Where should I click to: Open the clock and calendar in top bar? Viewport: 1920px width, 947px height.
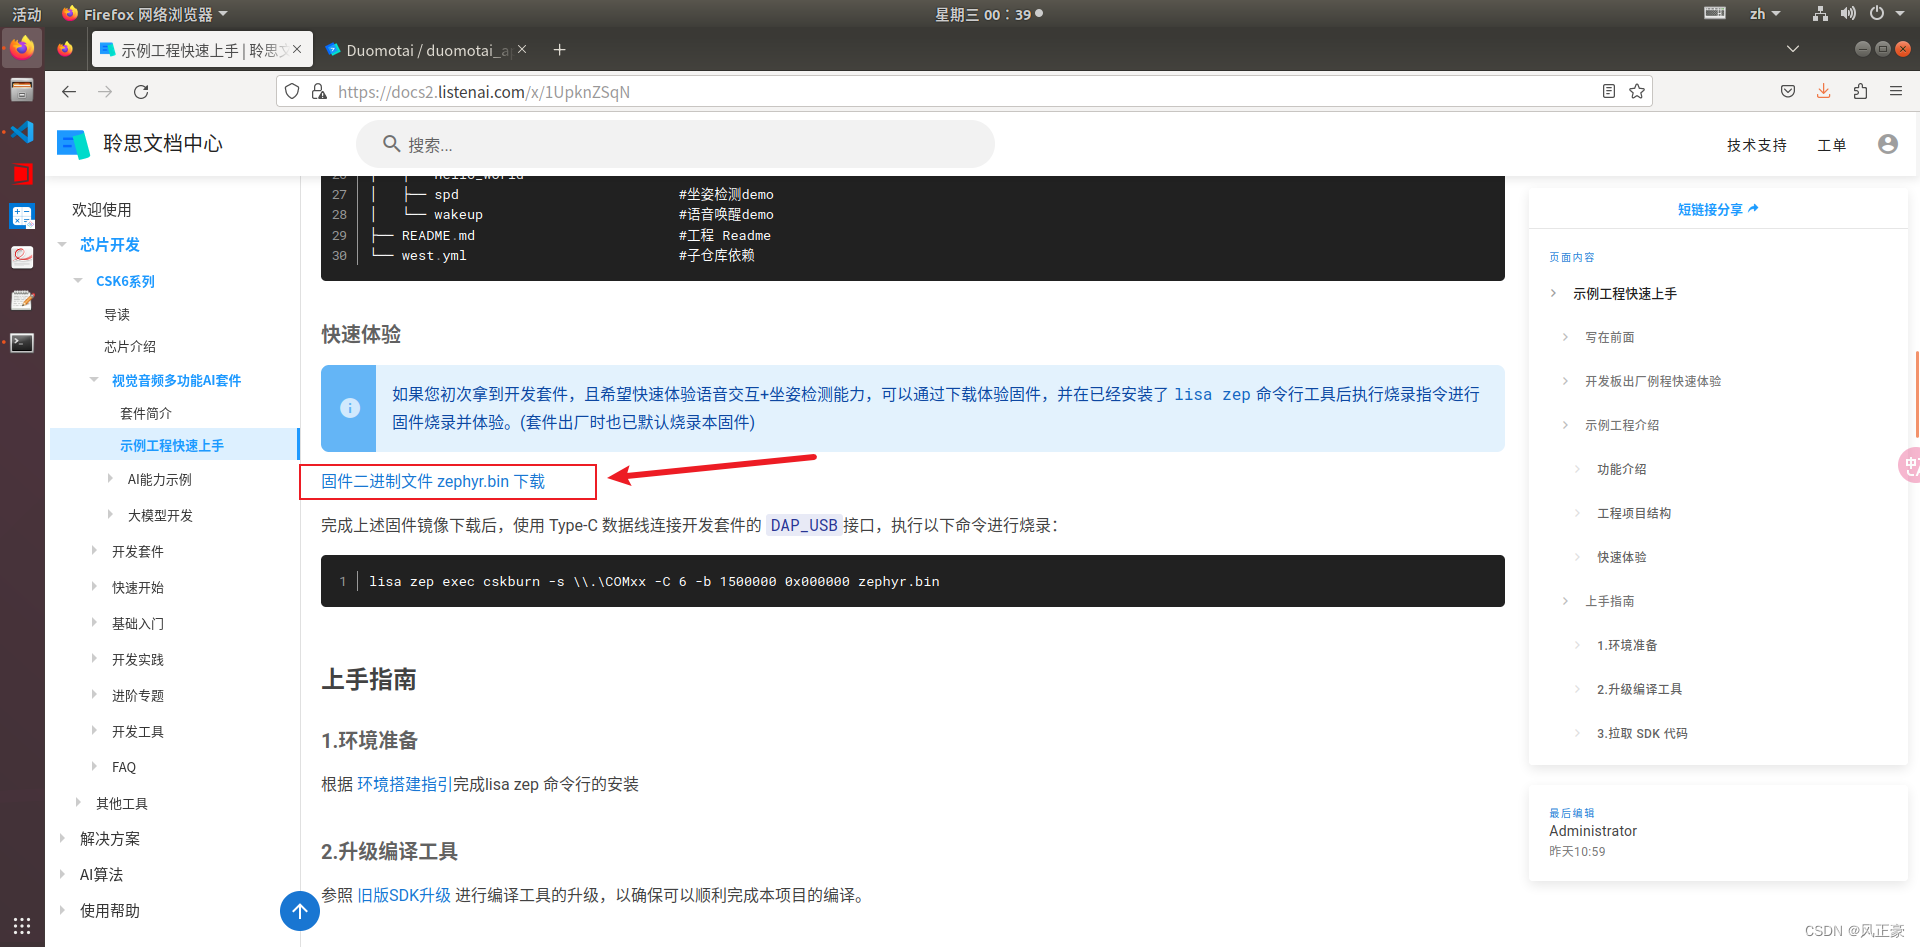click(x=988, y=14)
